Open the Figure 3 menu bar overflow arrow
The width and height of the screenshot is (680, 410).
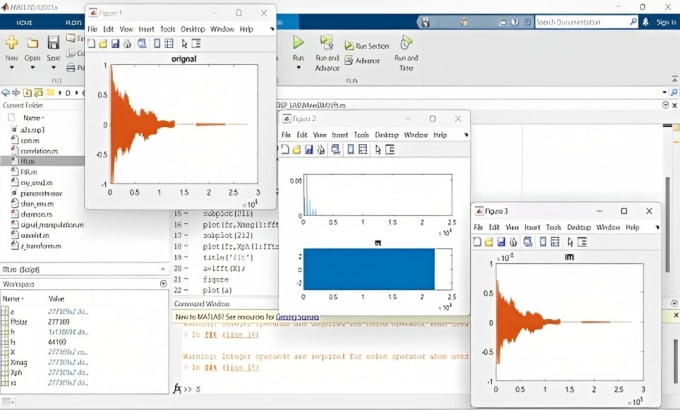[x=657, y=227]
